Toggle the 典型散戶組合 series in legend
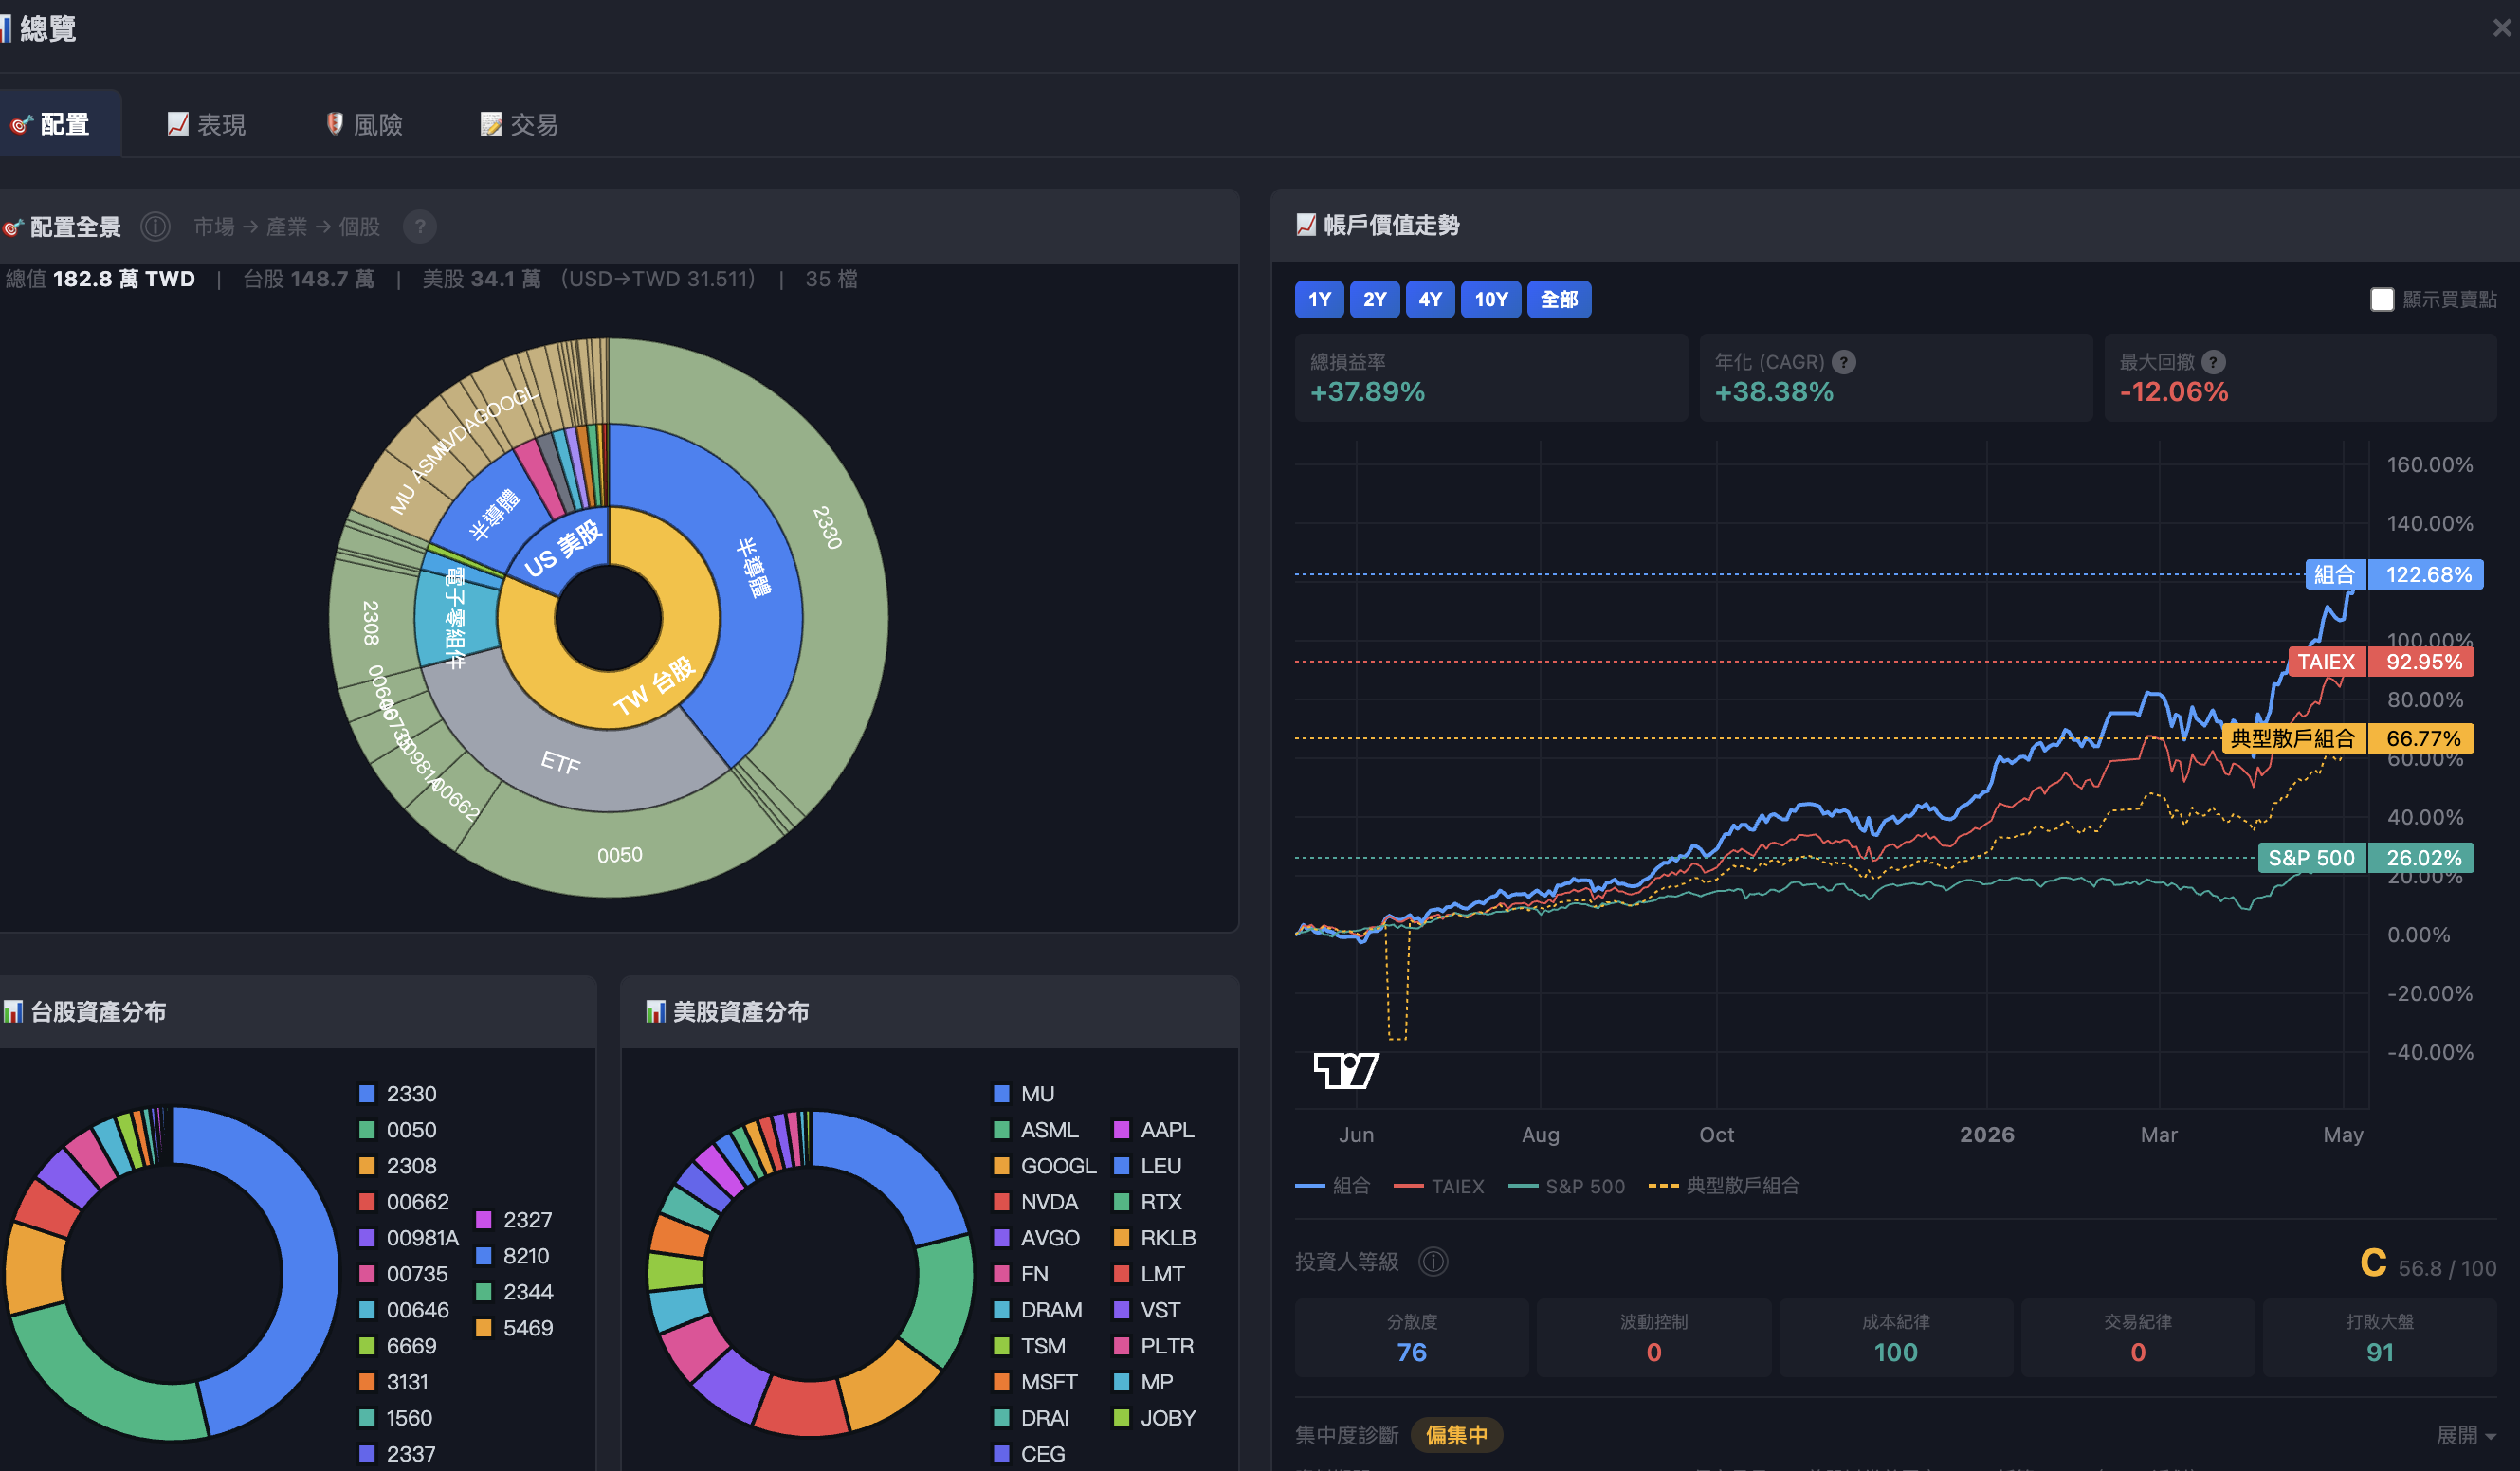2520x1471 pixels. (x=1724, y=1186)
